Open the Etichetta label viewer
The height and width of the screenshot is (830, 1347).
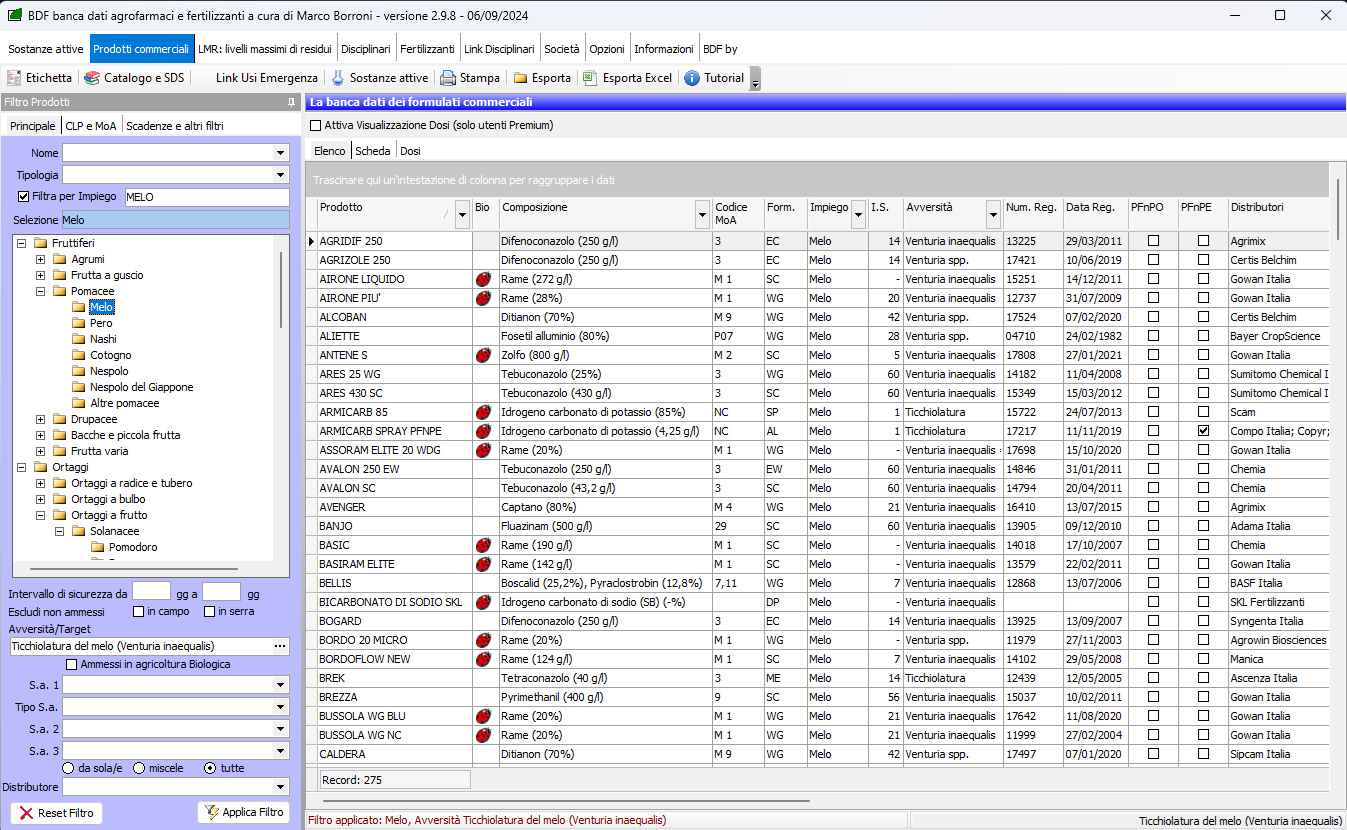click(x=40, y=78)
